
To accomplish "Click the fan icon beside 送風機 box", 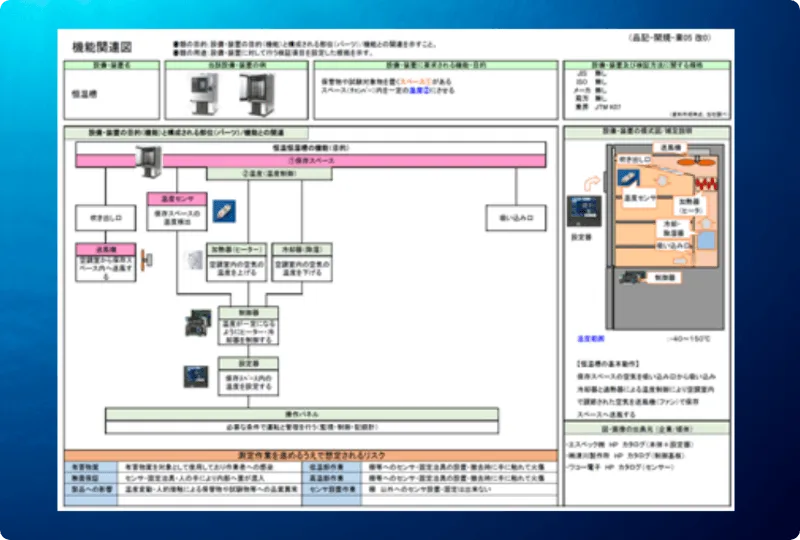I will pos(148,262).
